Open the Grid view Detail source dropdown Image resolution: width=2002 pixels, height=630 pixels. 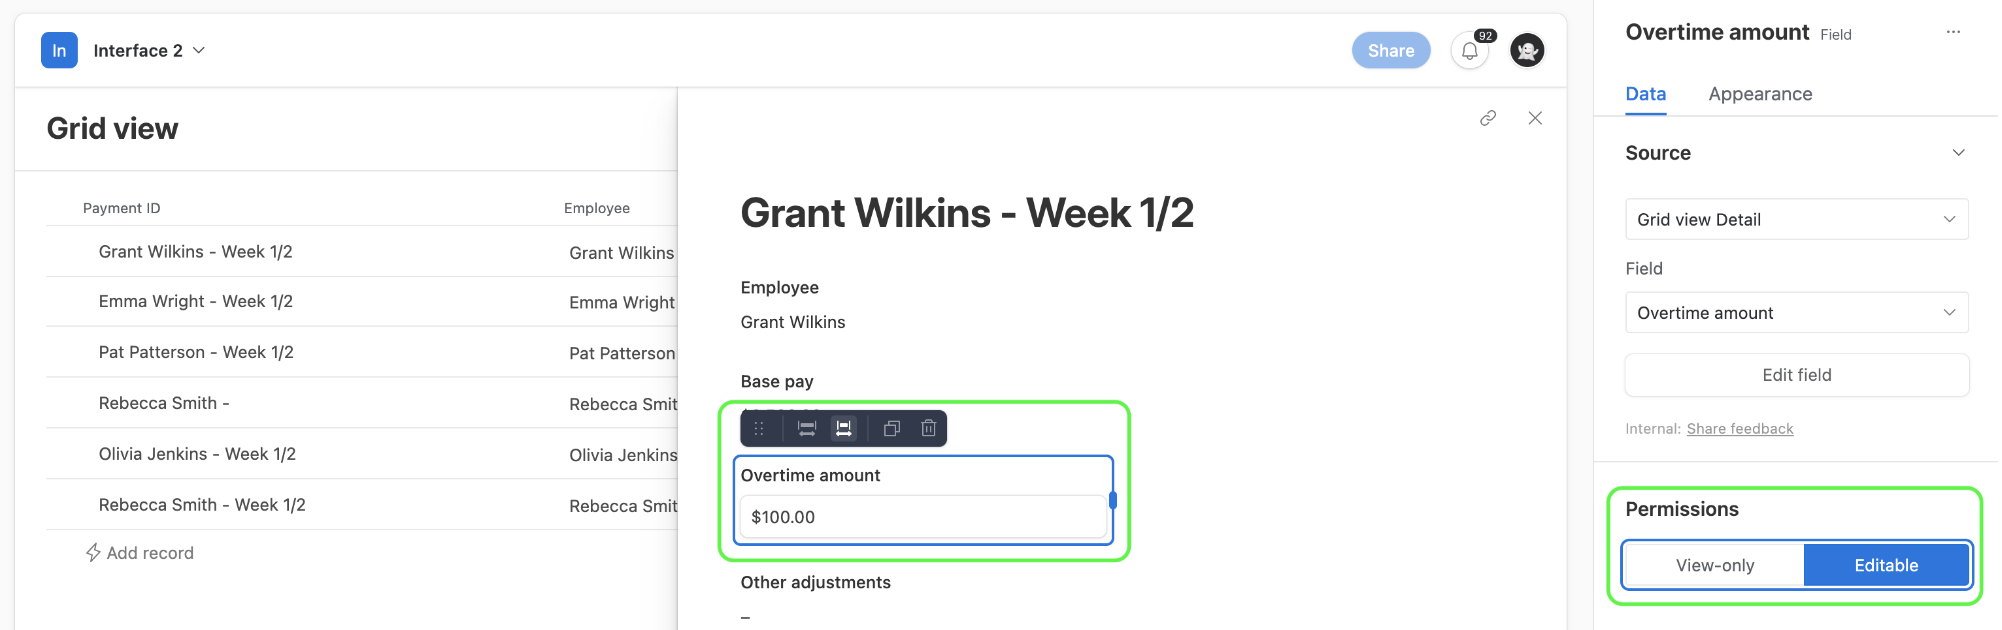(1797, 219)
